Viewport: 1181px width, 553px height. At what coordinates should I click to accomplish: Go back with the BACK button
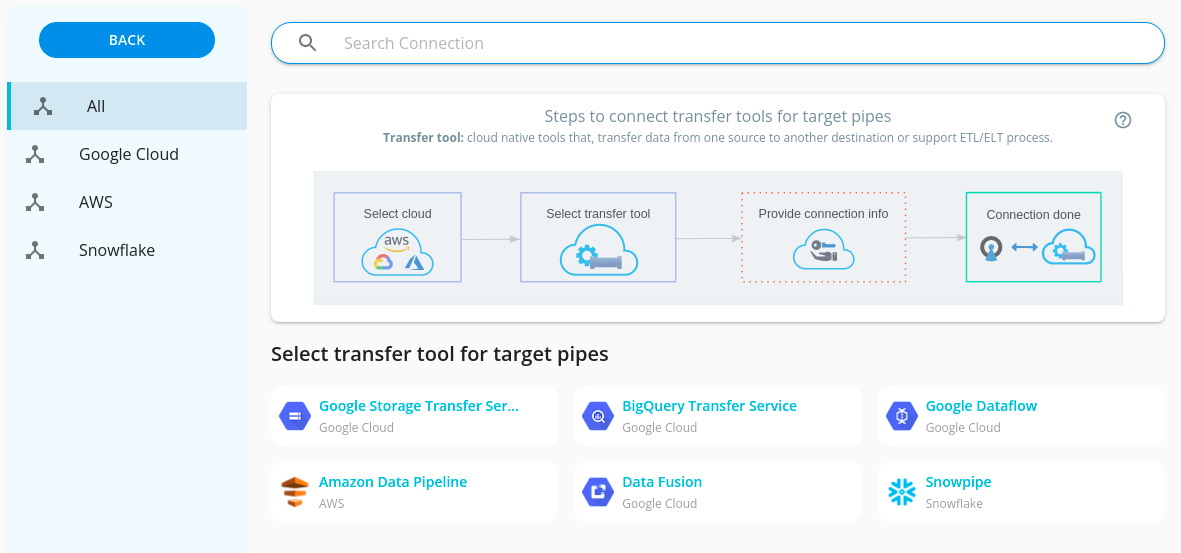127,40
